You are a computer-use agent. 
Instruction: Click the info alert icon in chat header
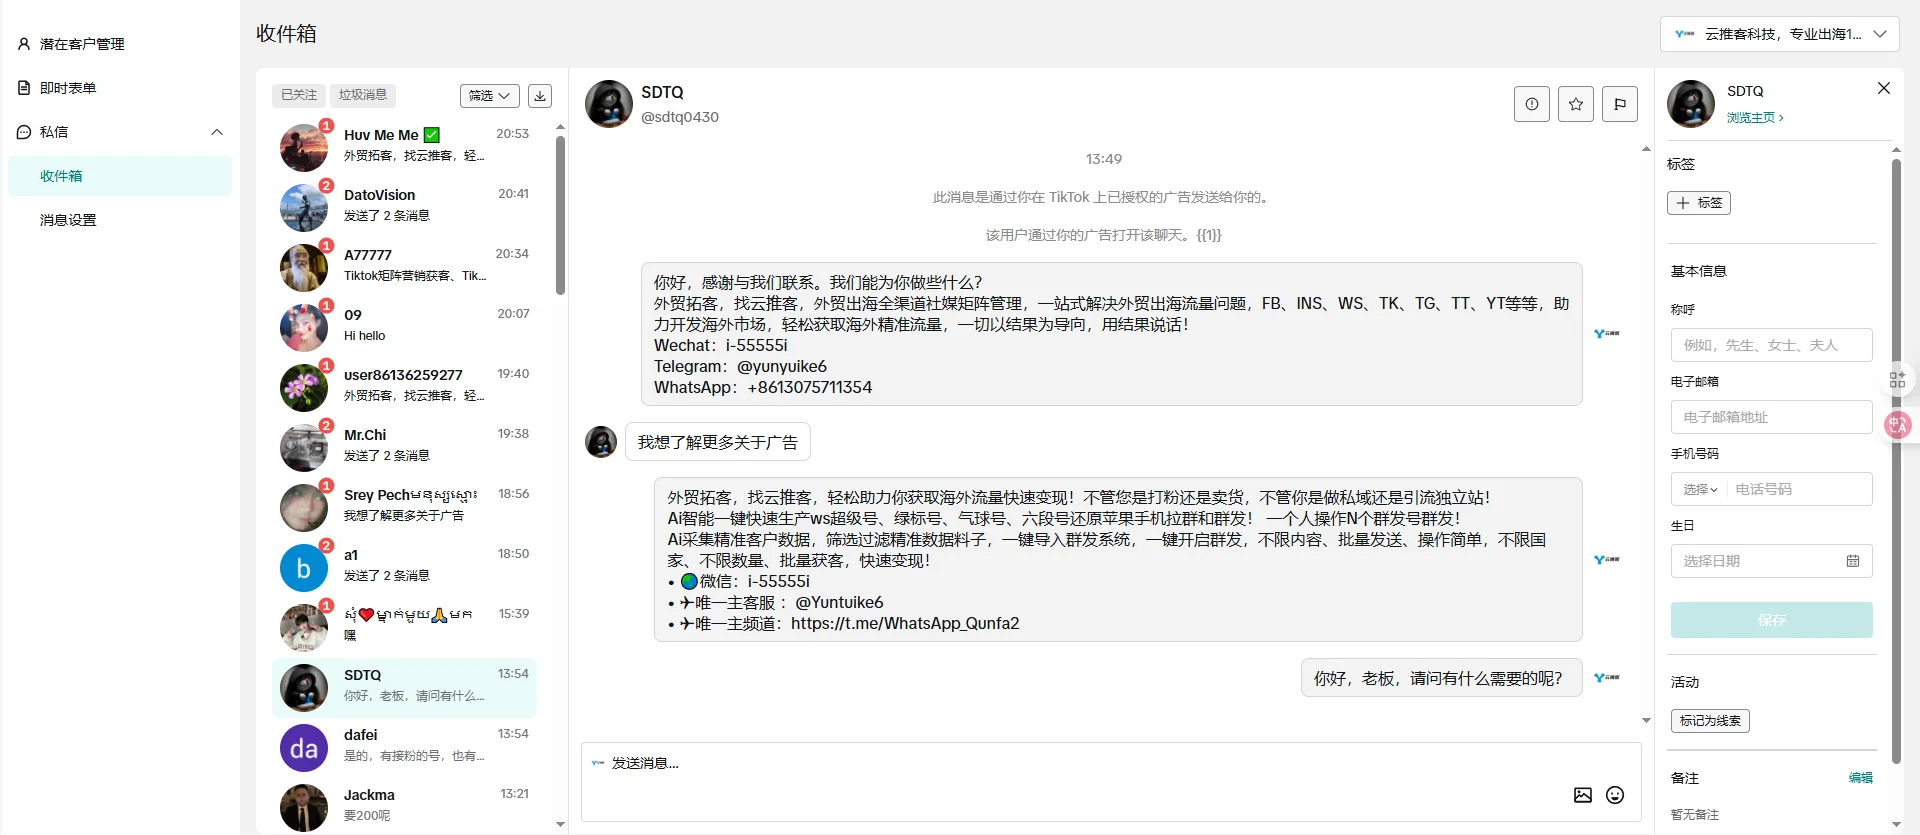[1532, 104]
